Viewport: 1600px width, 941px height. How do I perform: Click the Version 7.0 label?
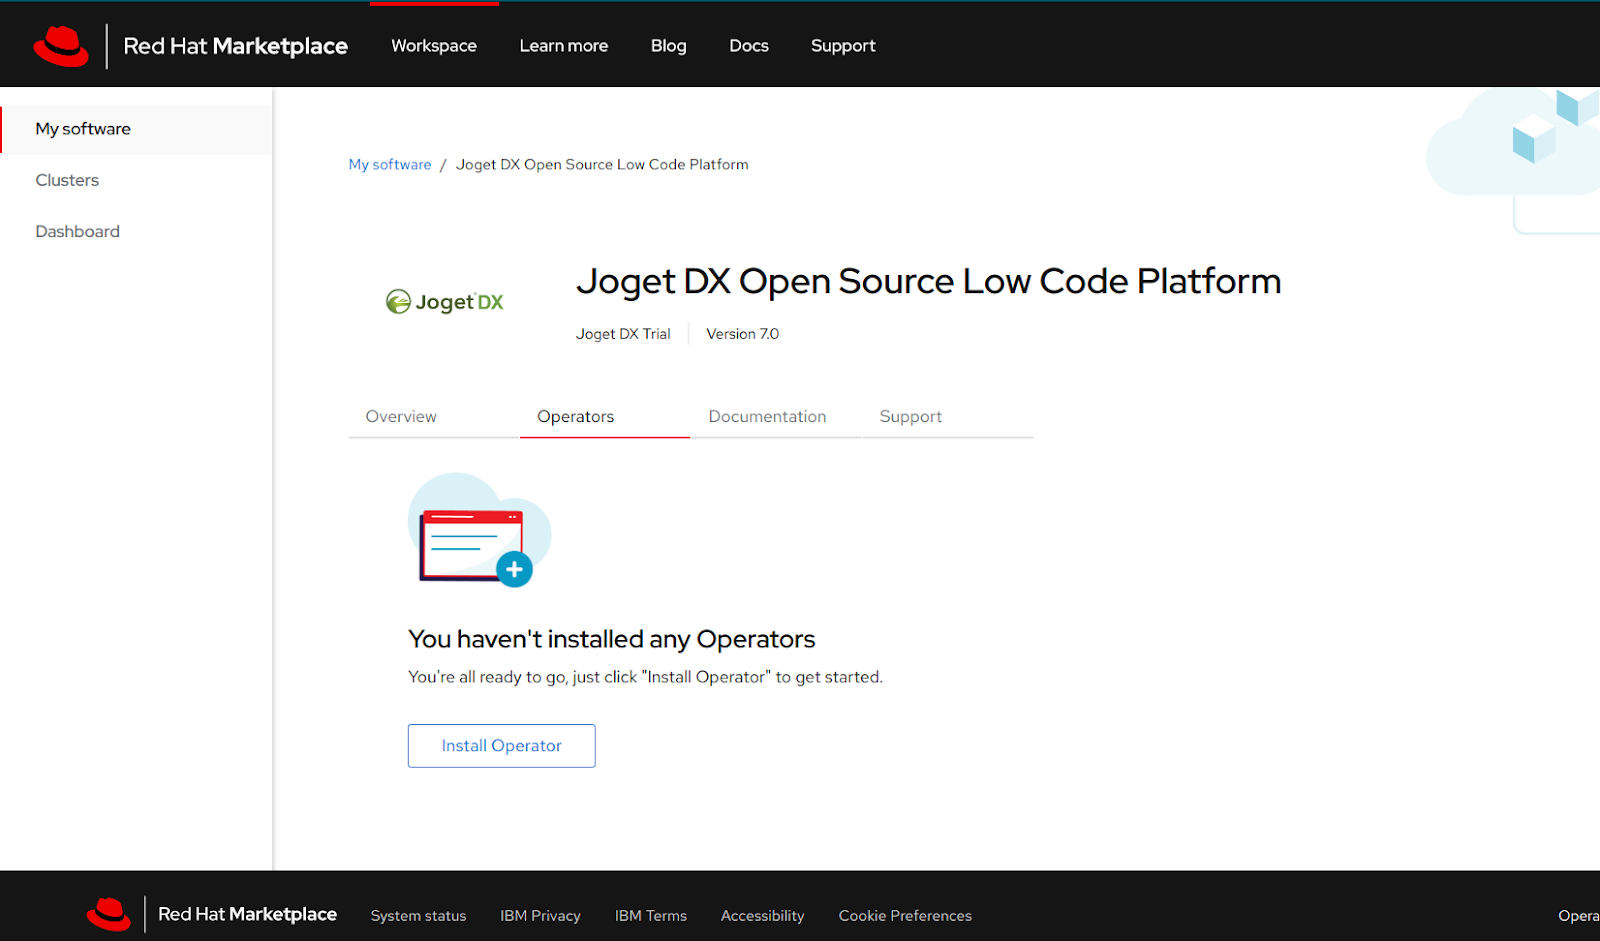(x=743, y=334)
